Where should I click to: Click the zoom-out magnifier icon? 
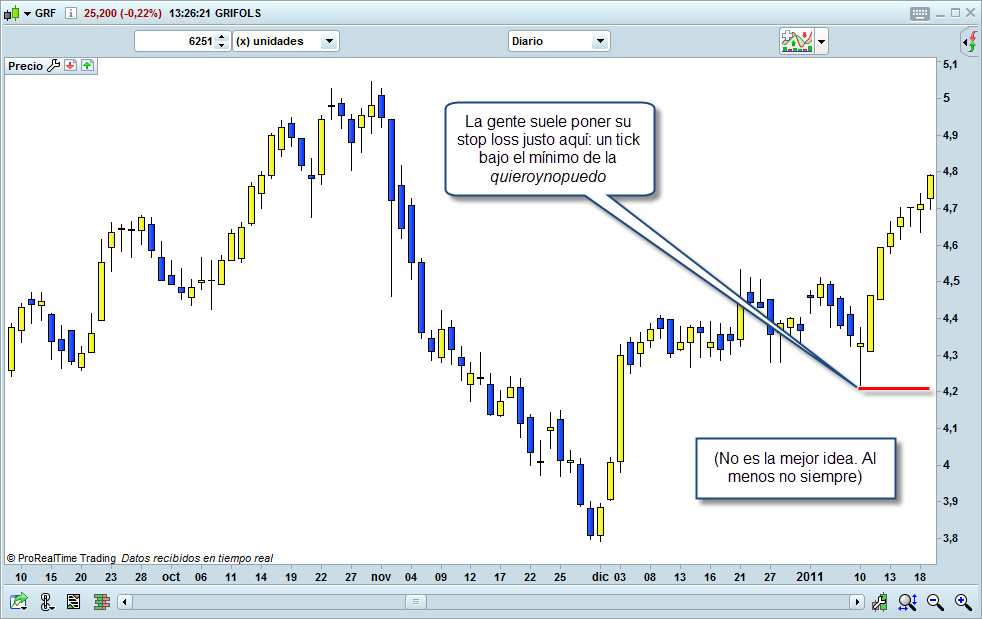(x=936, y=601)
